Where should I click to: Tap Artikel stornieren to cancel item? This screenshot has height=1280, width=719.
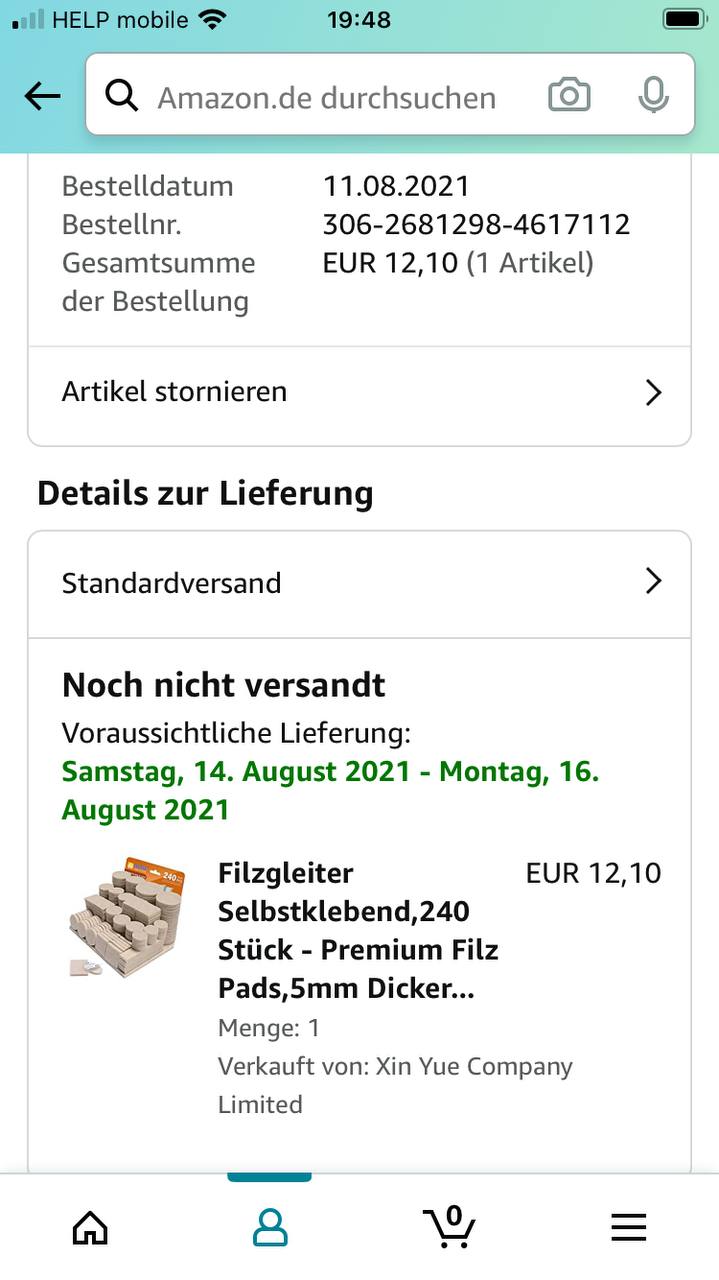coord(175,391)
